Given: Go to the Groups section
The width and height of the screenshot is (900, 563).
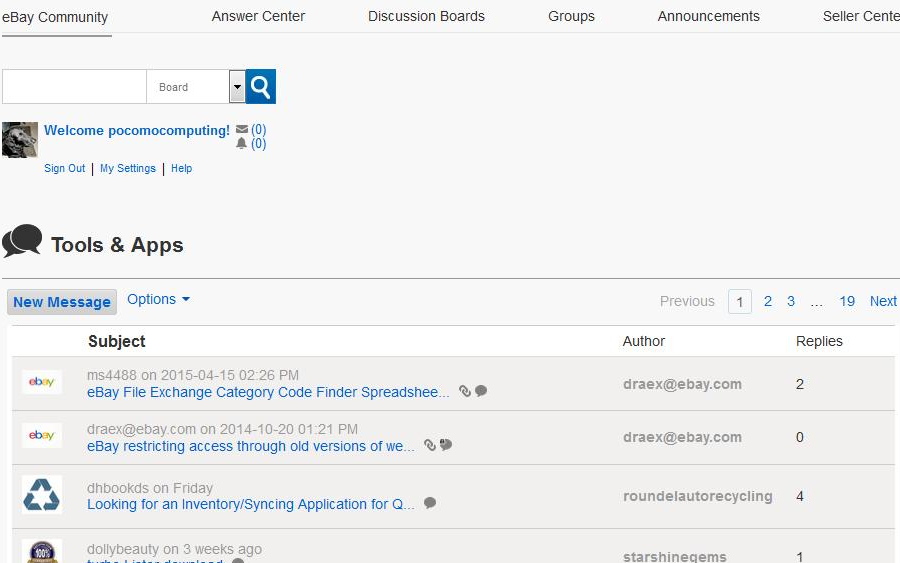Looking at the screenshot, I should [x=571, y=16].
